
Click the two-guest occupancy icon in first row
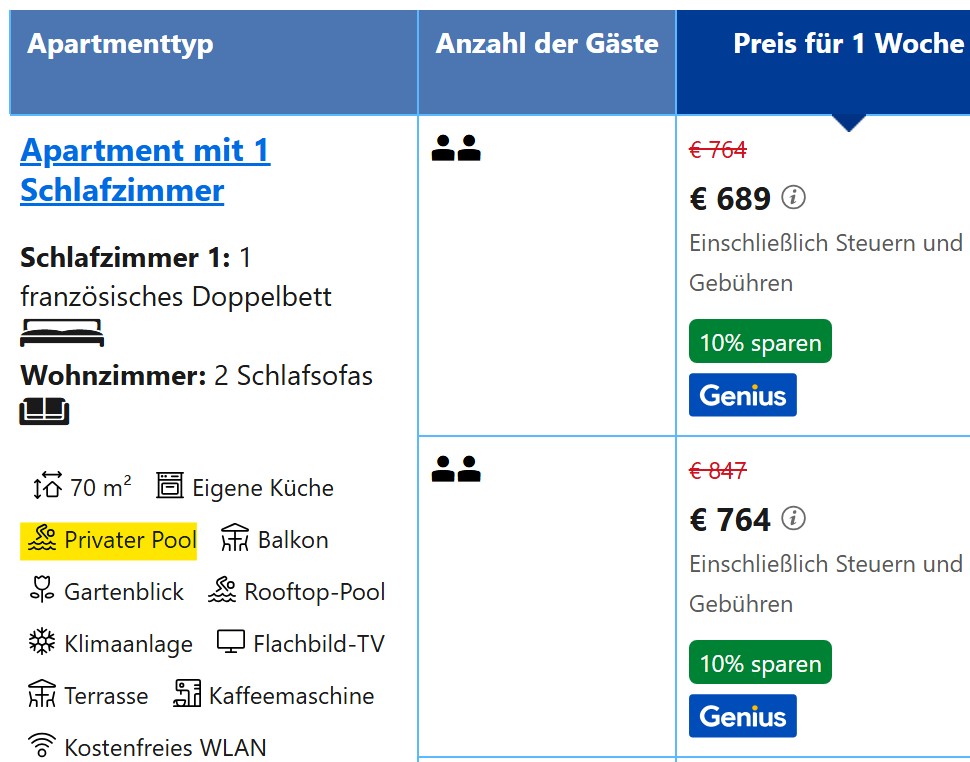pos(456,148)
